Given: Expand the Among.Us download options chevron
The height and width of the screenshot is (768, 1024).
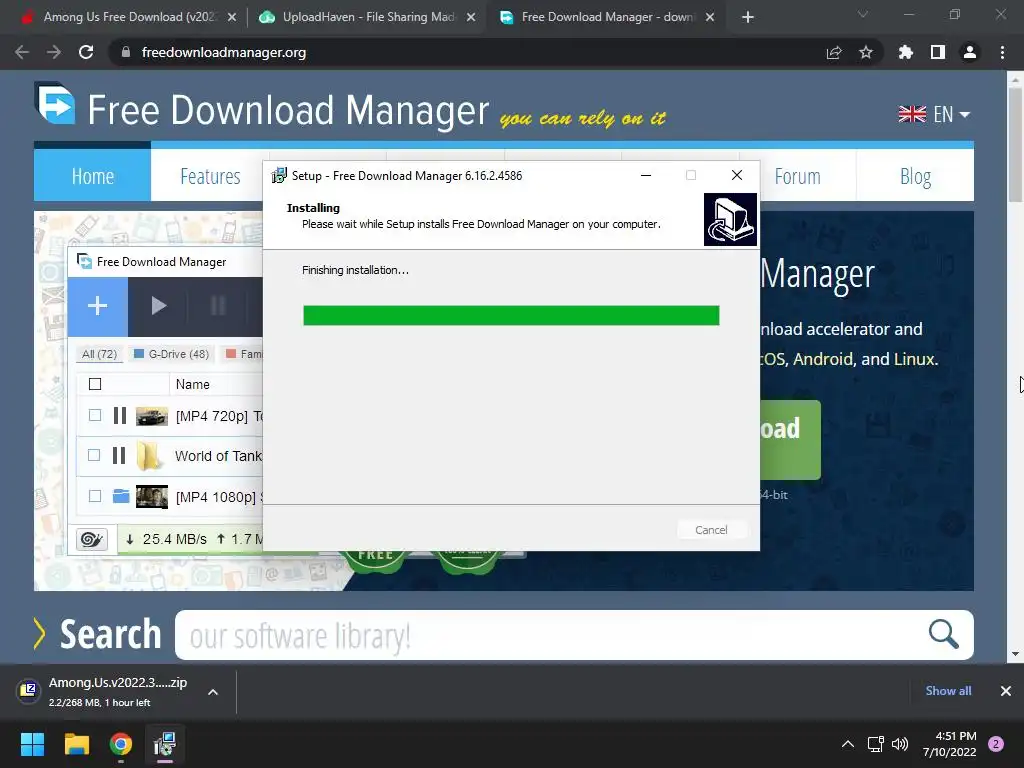Looking at the screenshot, I should click(213, 692).
